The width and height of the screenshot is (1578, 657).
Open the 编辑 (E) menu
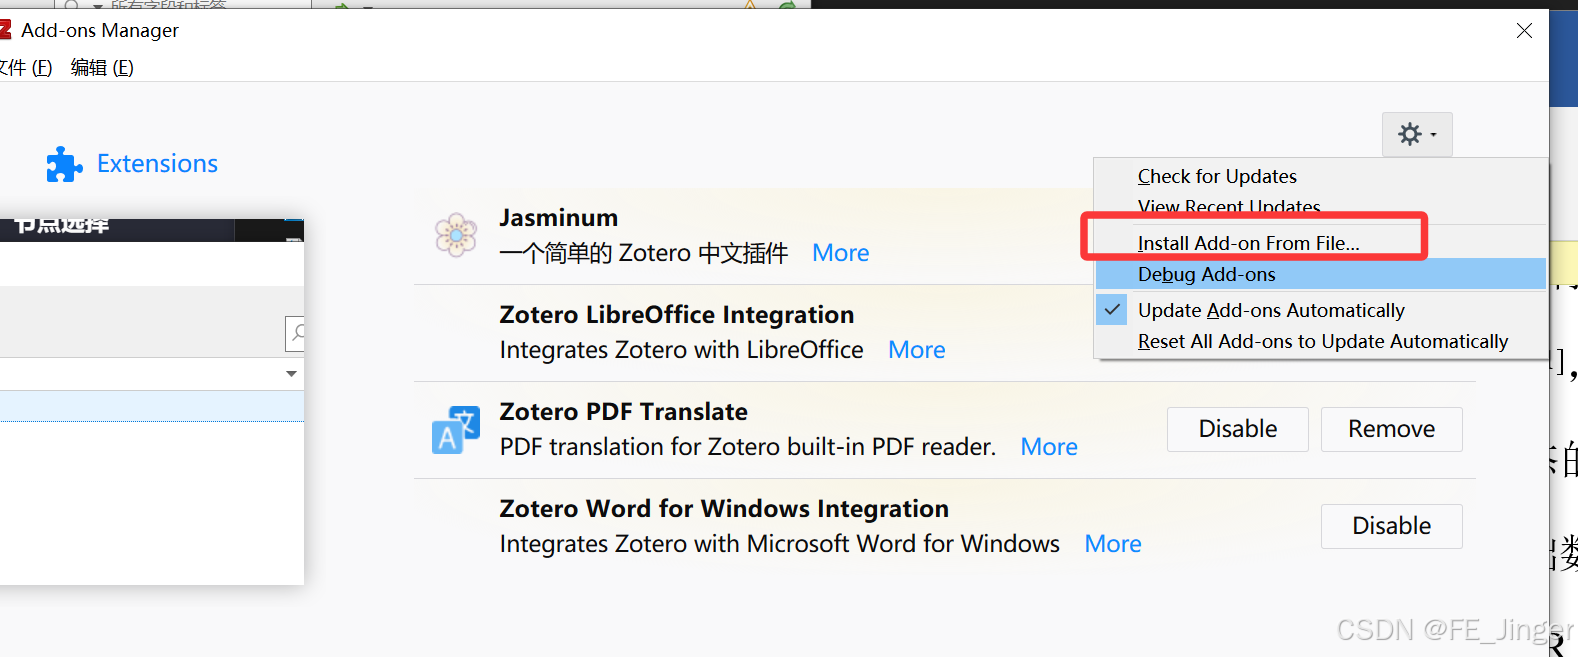pyautogui.click(x=102, y=67)
